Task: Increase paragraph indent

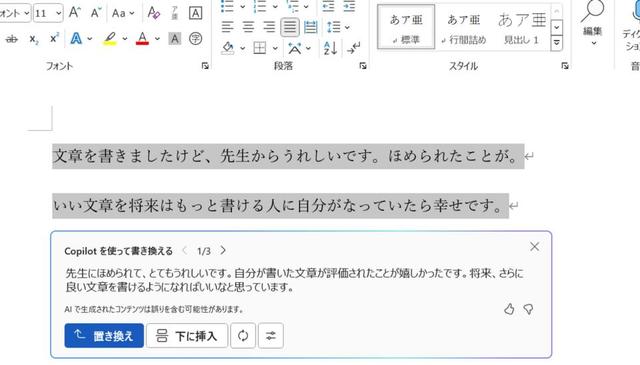Action: (x=349, y=6)
